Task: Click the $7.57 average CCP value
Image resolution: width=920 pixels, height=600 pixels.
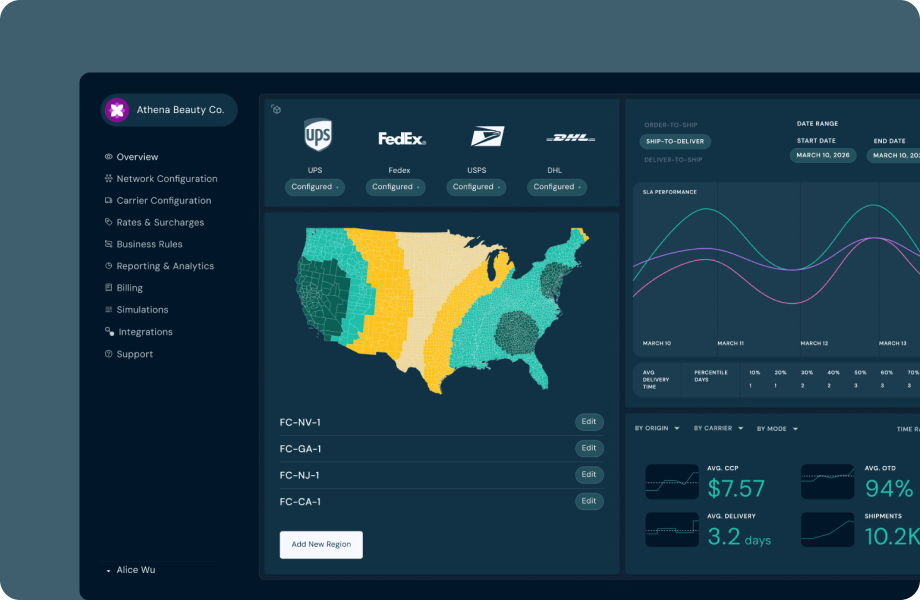Action: [x=736, y=489]
